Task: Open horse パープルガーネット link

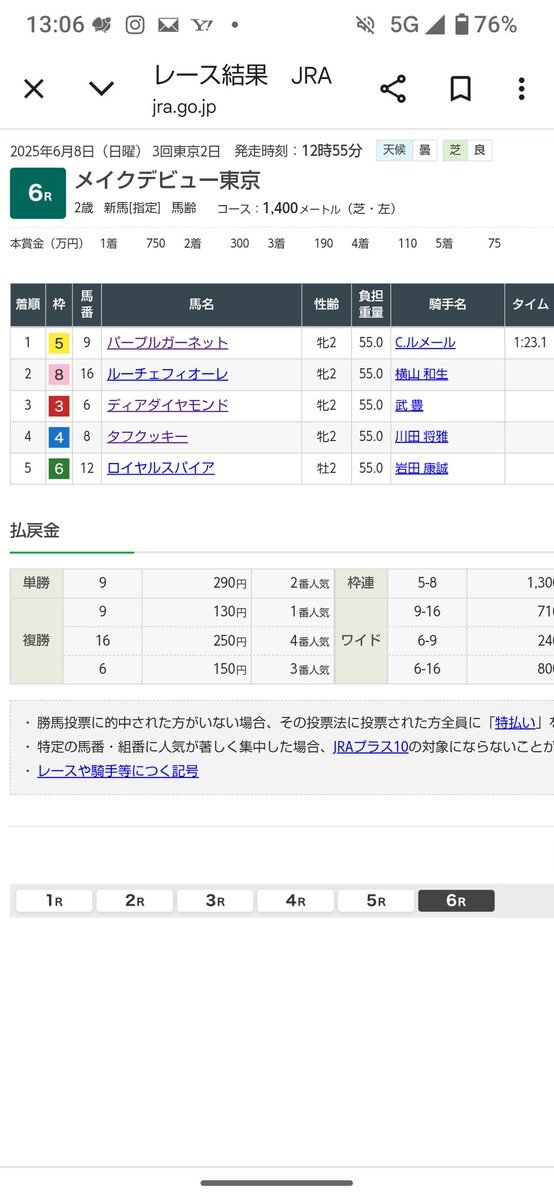Action: pos(167,342)
